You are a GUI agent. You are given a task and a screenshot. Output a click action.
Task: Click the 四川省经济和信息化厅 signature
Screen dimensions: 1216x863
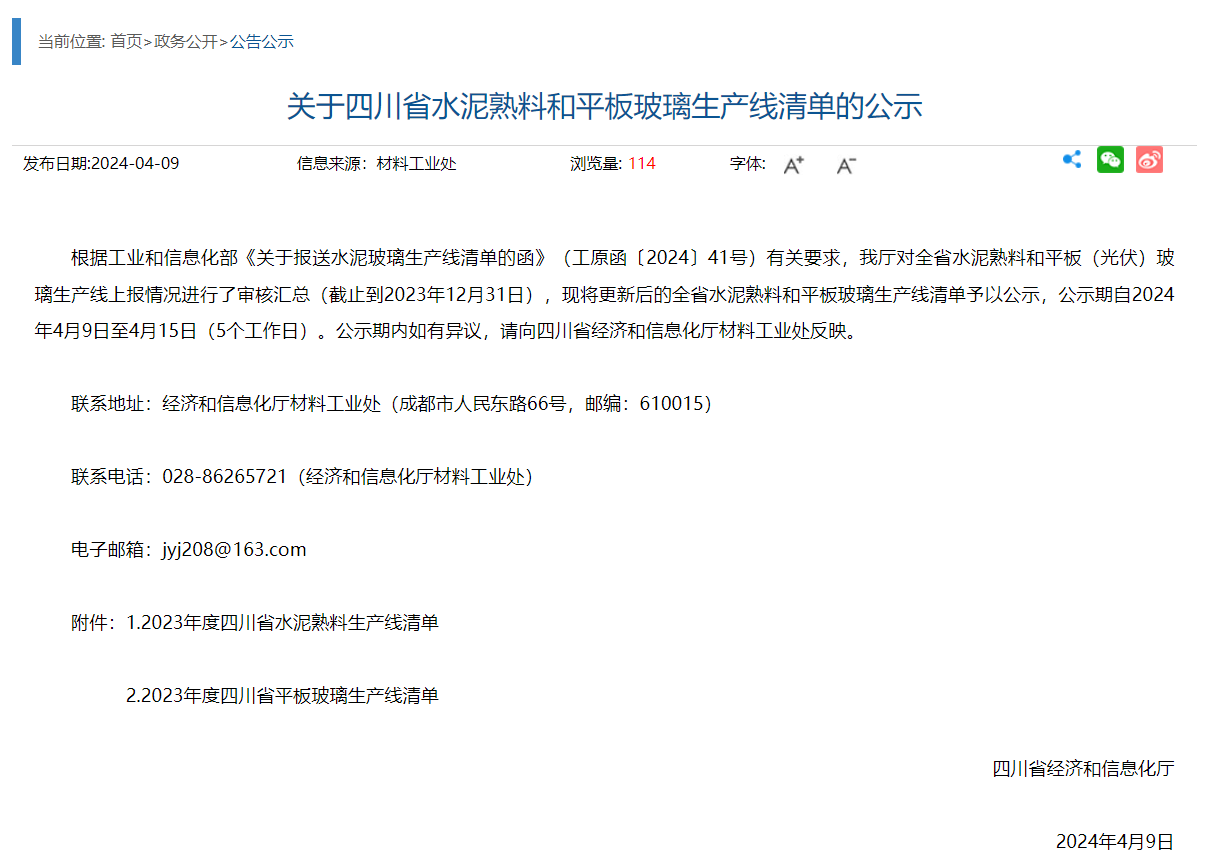click(1083, 769)
